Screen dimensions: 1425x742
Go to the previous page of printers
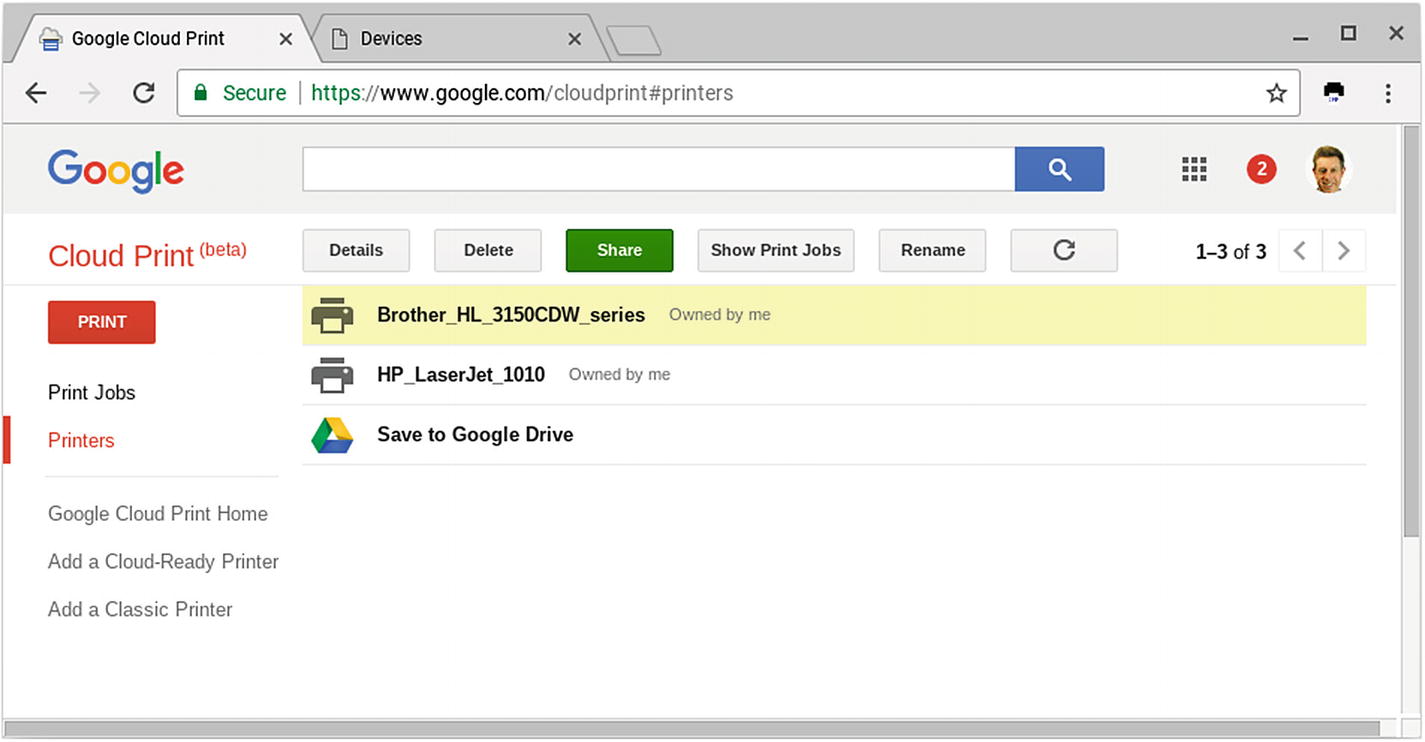pyautogui.click(x=1300, y=251)
